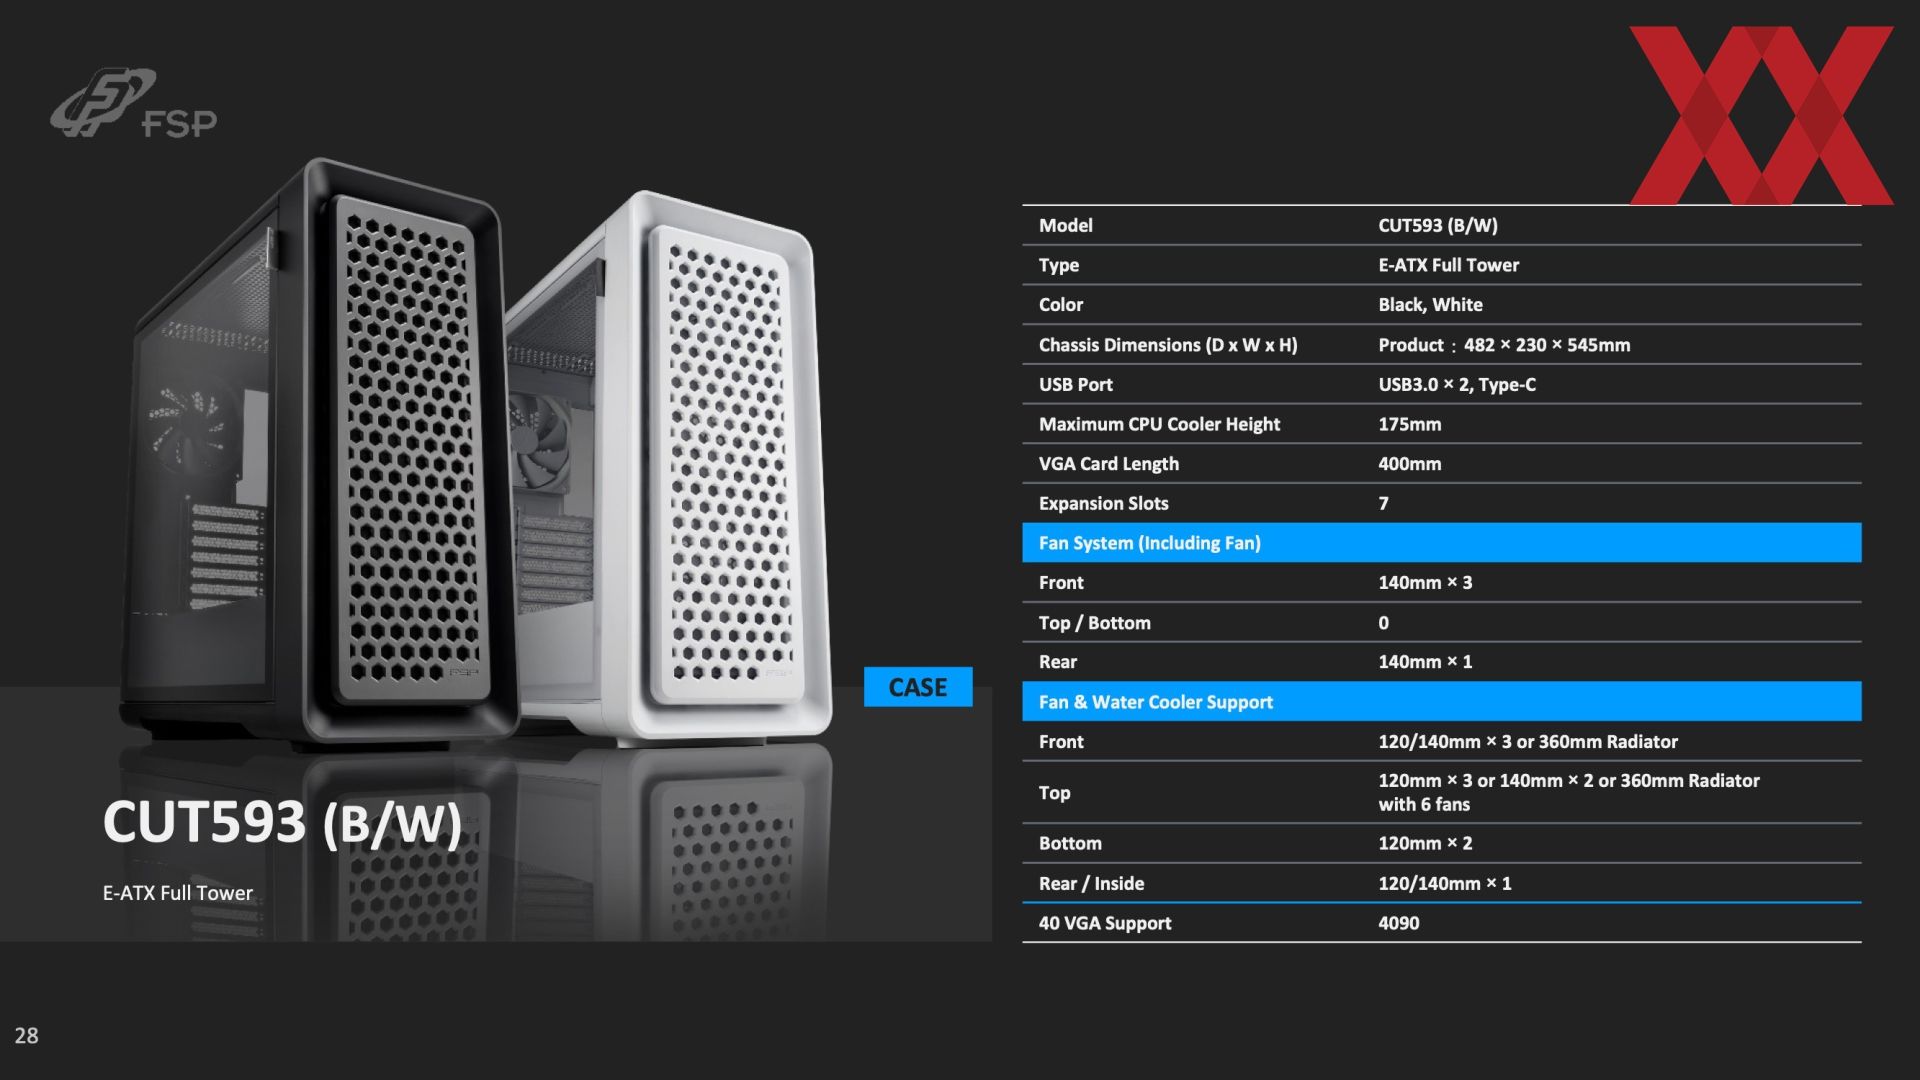This screenshot has width=1920, height=1080.
Task: Click the Maximum CPU Cooler Height label
Action: pyautogui.click(x=1159, y=424)
